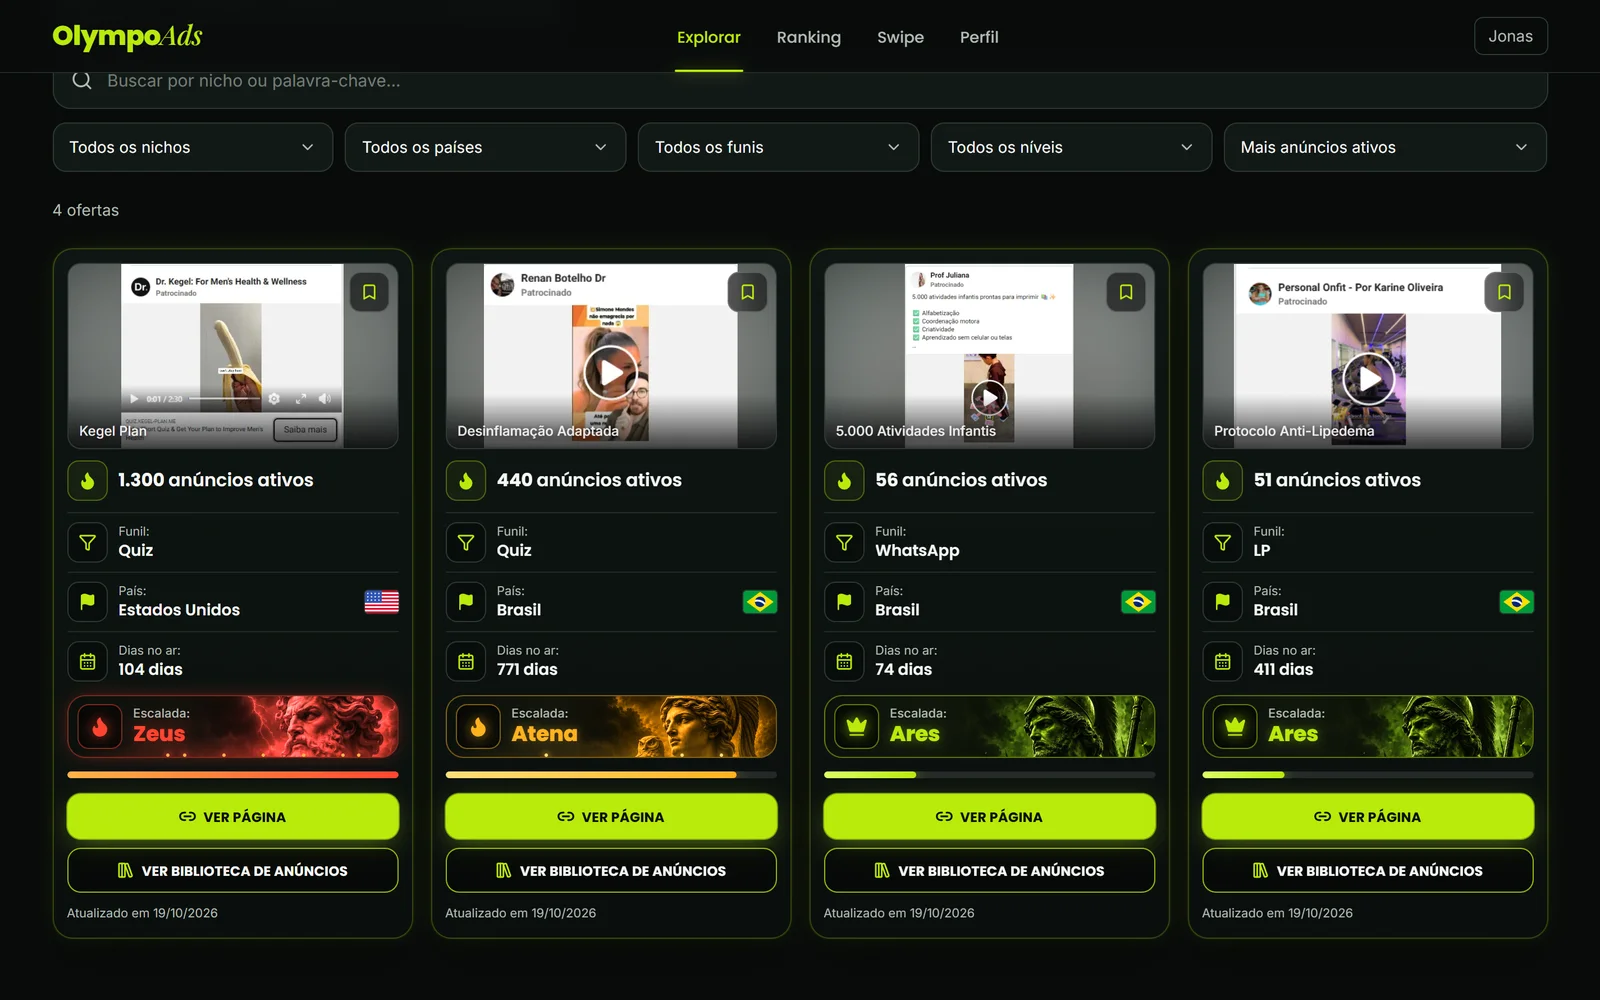The width and height of the screenshot is (1600, 1000).
Task: Click funnel icon next to LP funil
Action: 1223,542
